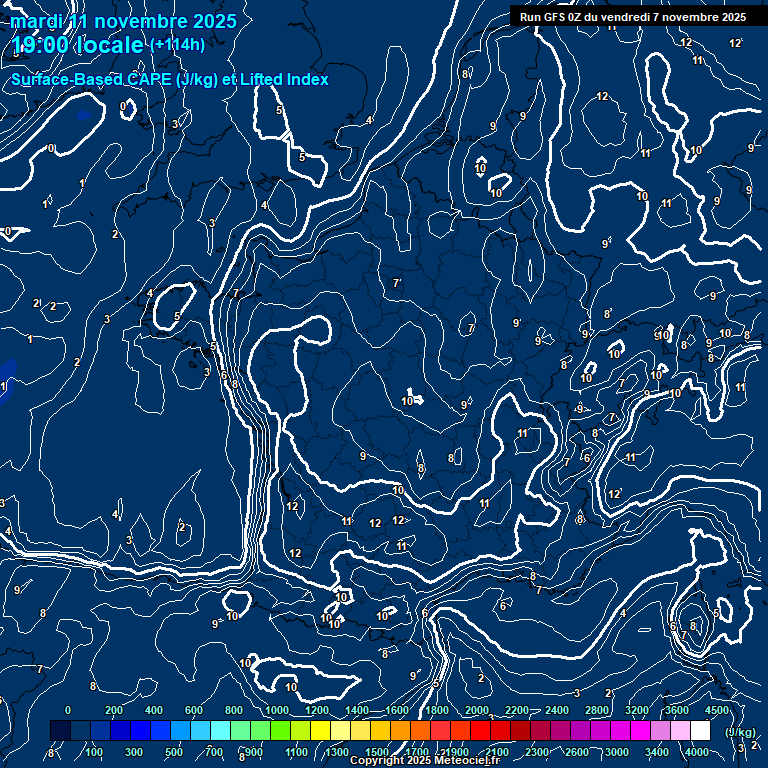The width and height of the screenshot is (768, 768).
Task: Click the '3000' legend value below the scale
Action: coord(617,752)
